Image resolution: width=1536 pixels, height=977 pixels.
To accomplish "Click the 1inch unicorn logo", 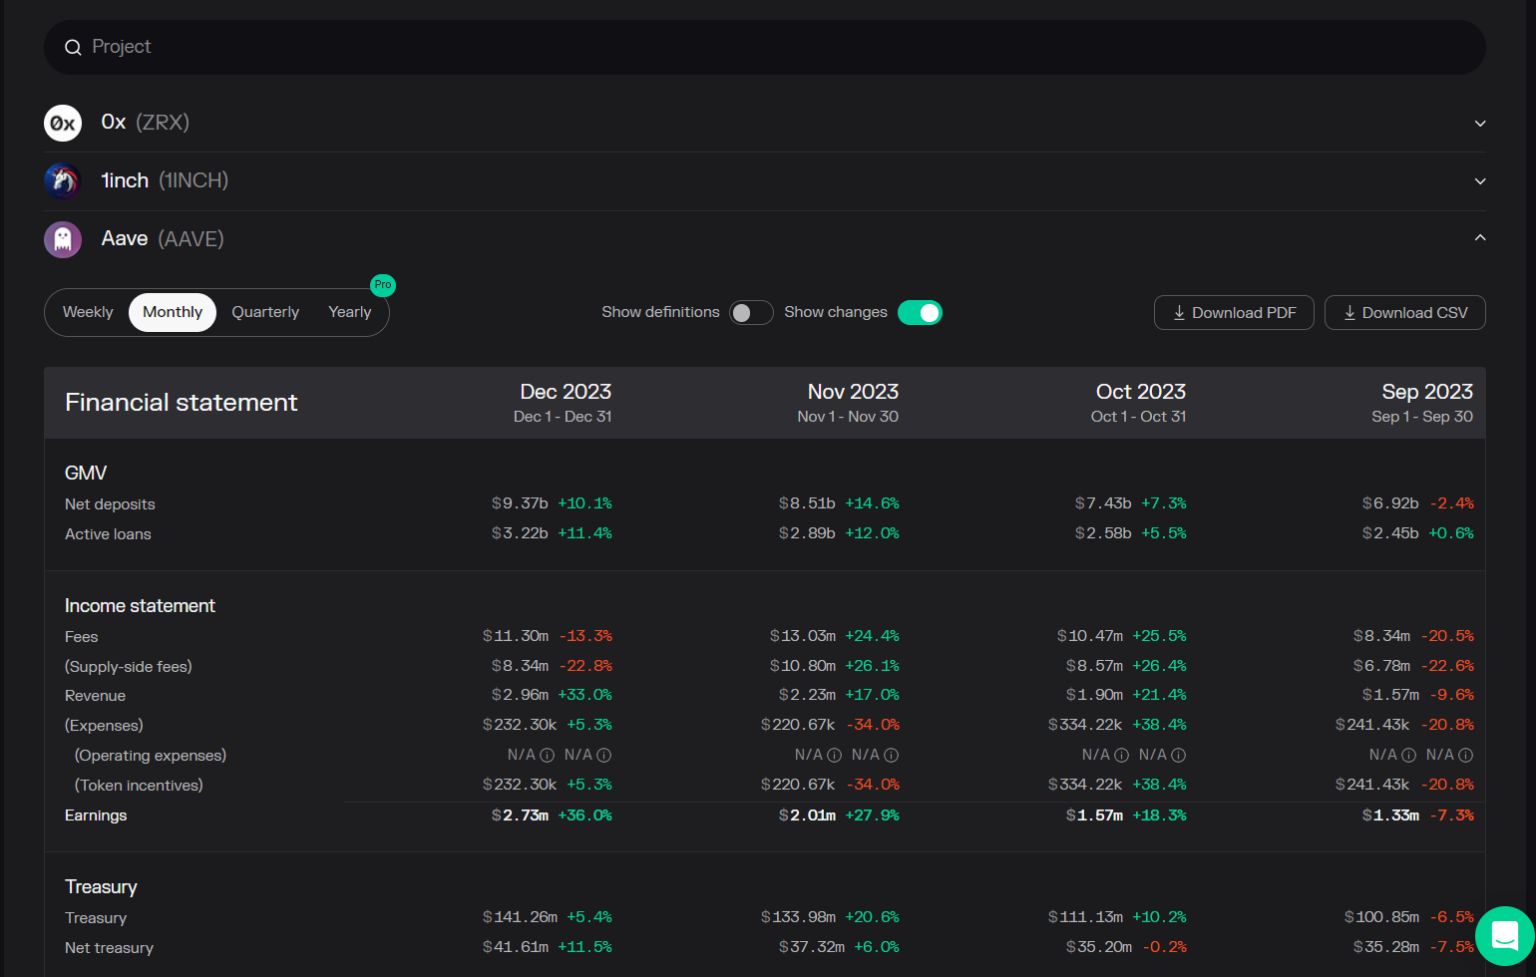I will pos(62,181).
